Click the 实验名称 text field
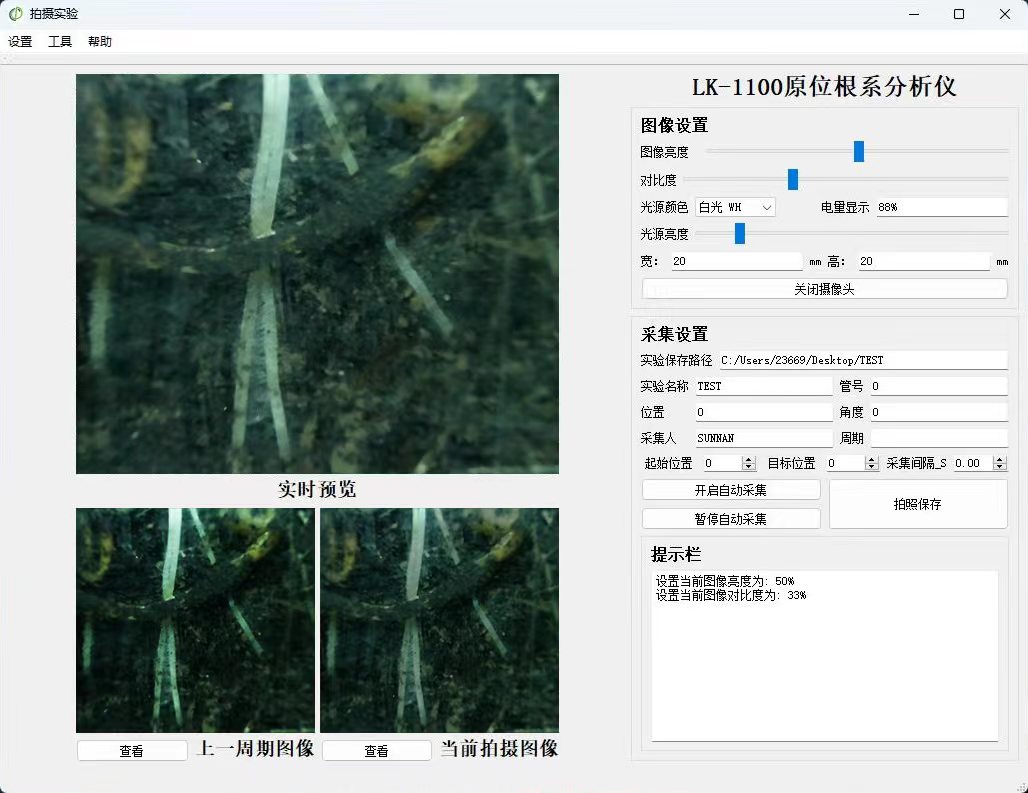 763,386
